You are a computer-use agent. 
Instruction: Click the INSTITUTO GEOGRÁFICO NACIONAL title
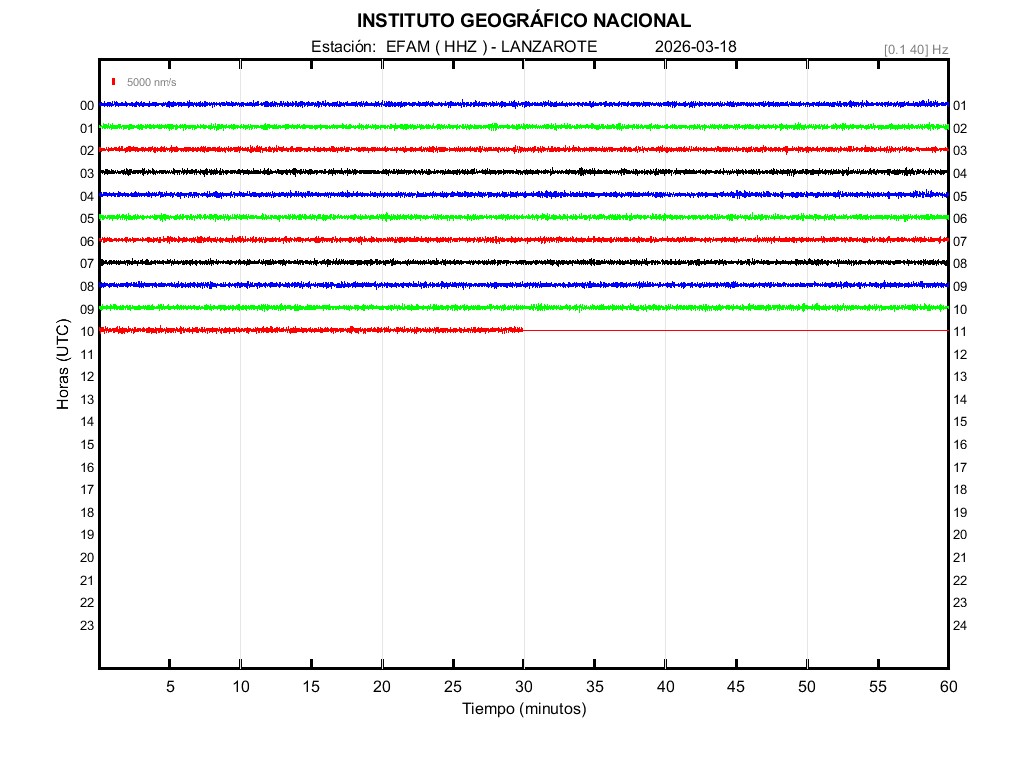point(523,21)
